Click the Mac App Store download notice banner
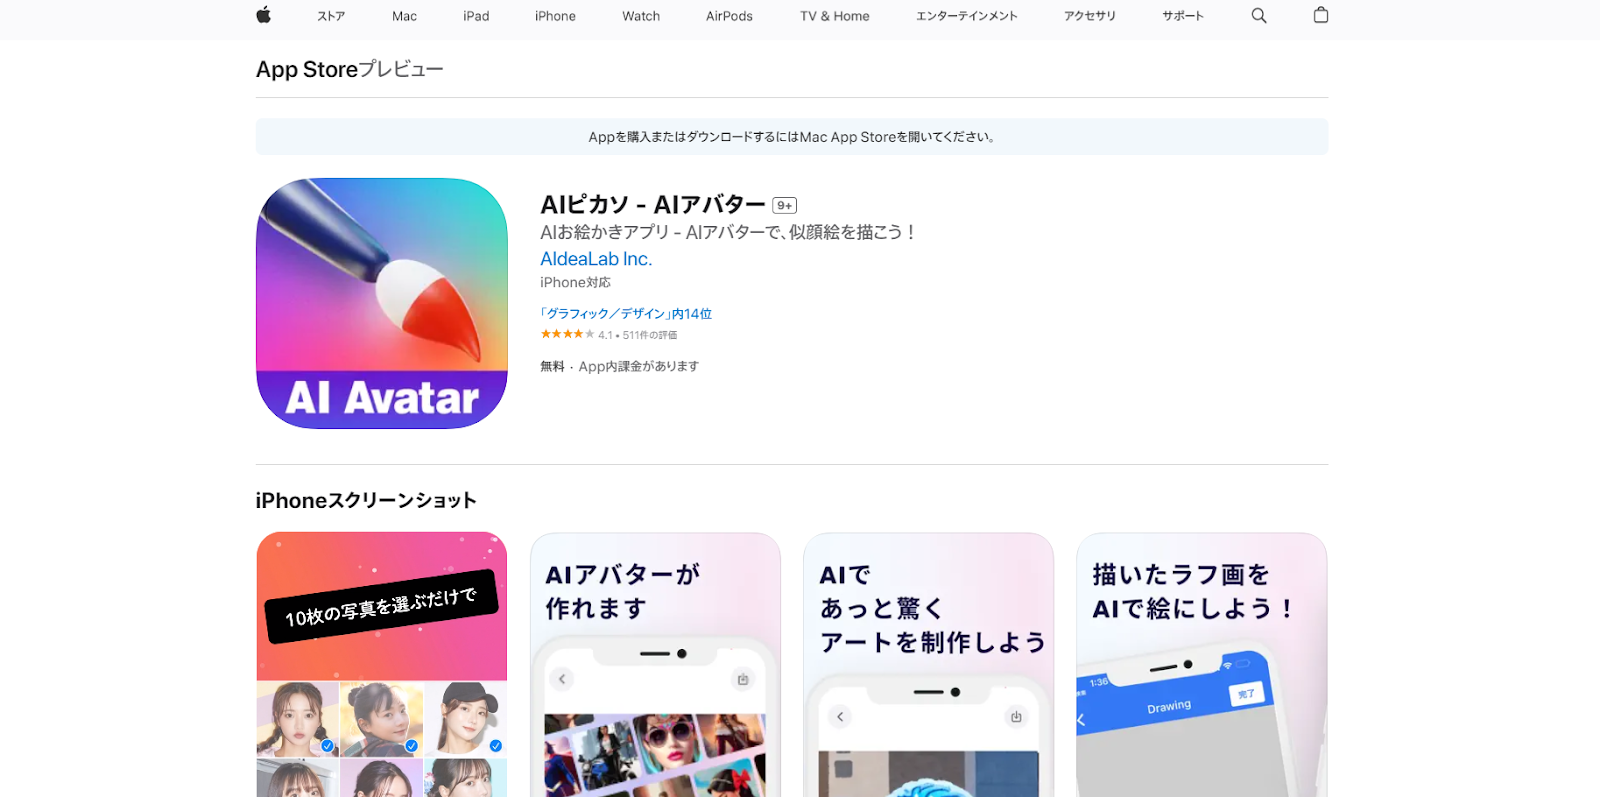Image resolution: width=1600 pixels, height=797 pixels. coord(792,137)
